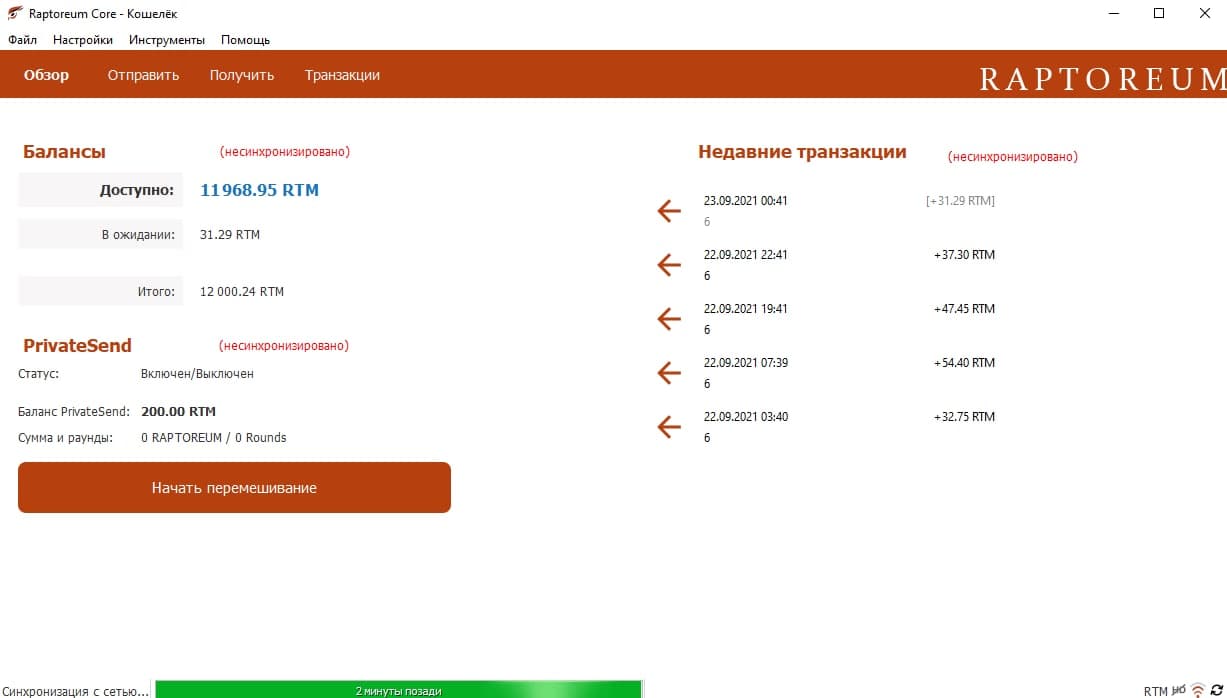Image resolution: width=1227 pixels, height=698 pixels.
Task: Open the Инструменты menu
Action: (x=167, y=40)
